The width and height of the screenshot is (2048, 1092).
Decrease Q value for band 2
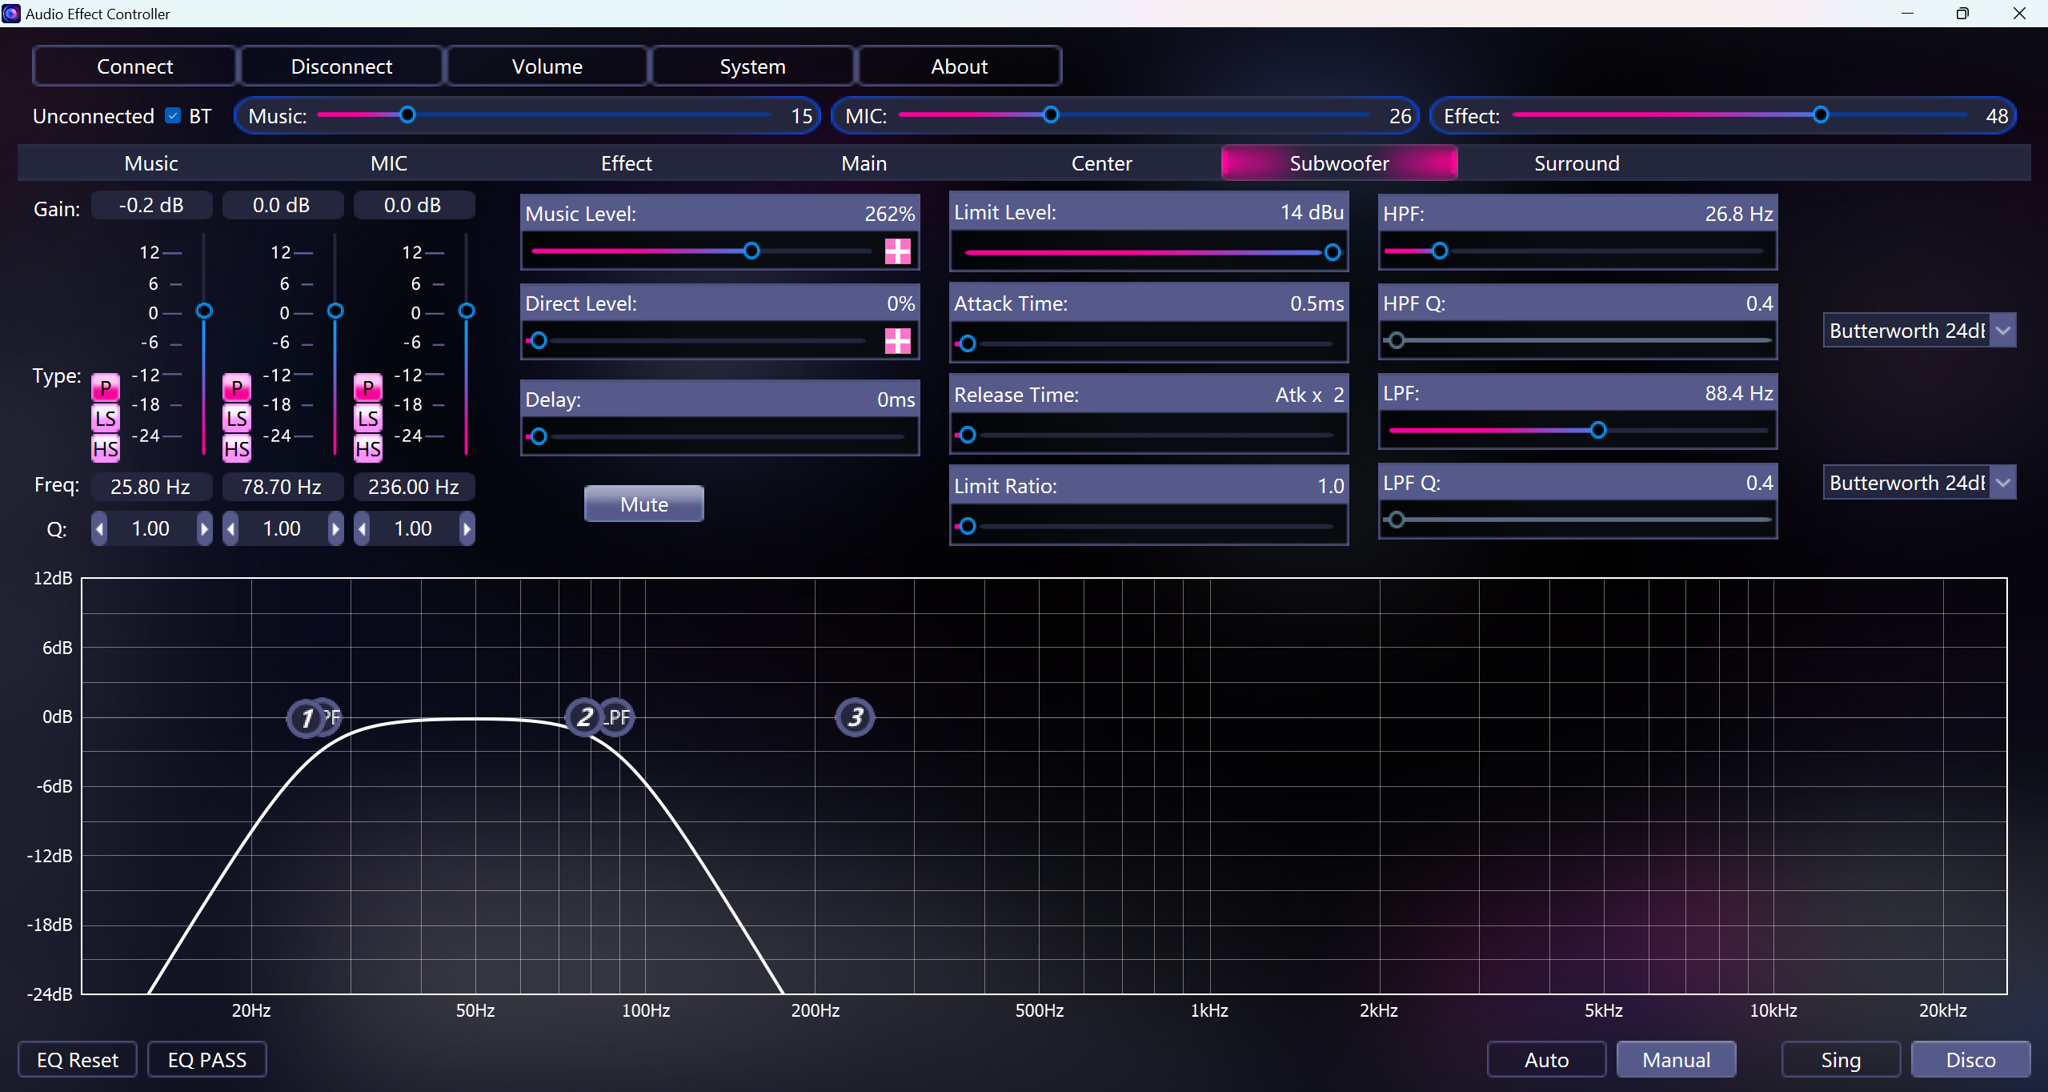230,528
